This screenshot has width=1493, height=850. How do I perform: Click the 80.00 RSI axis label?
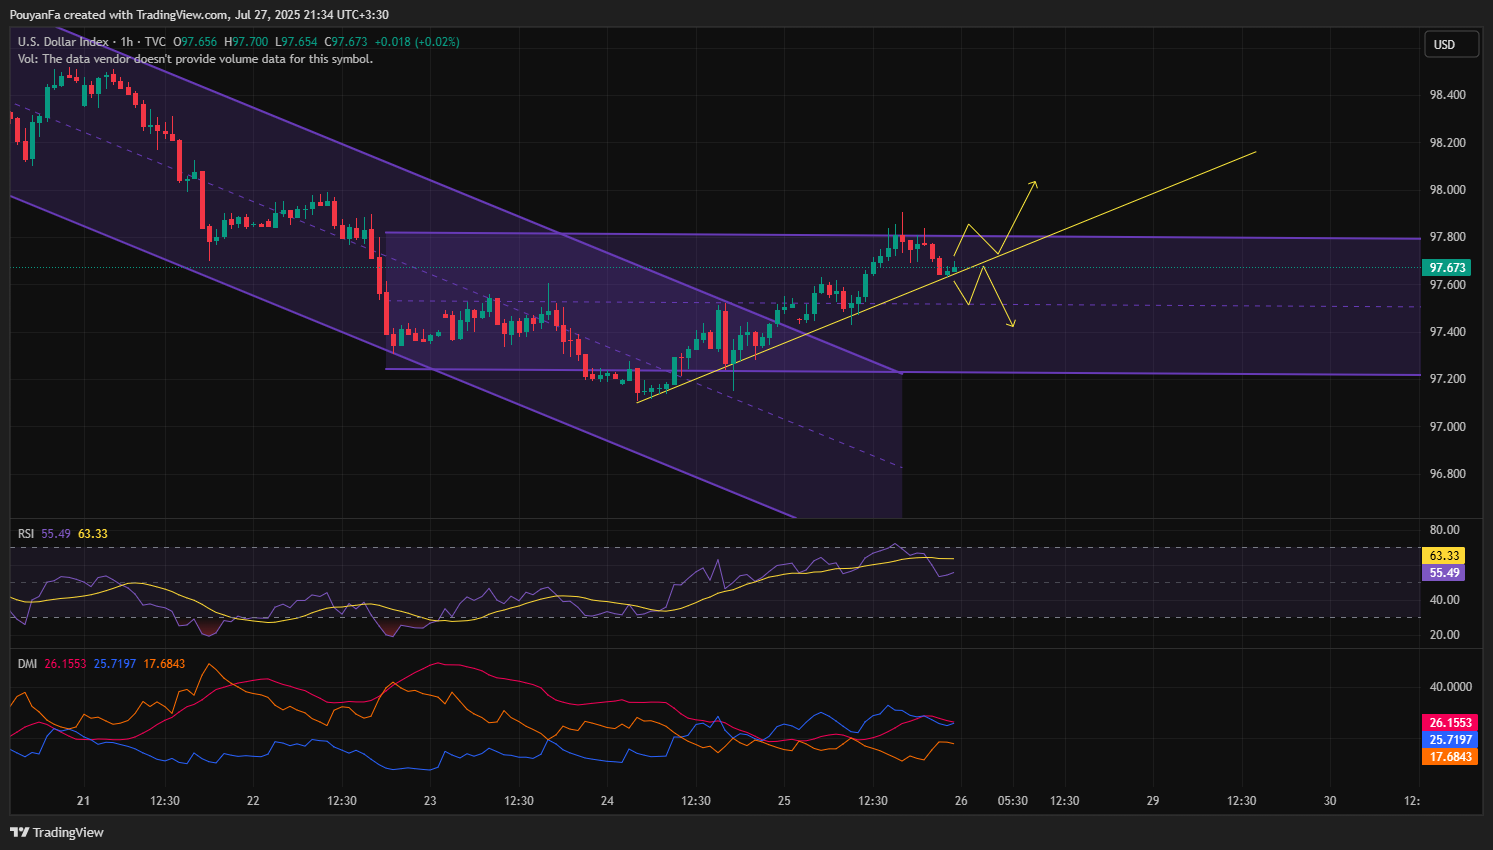pos(1445,530)
